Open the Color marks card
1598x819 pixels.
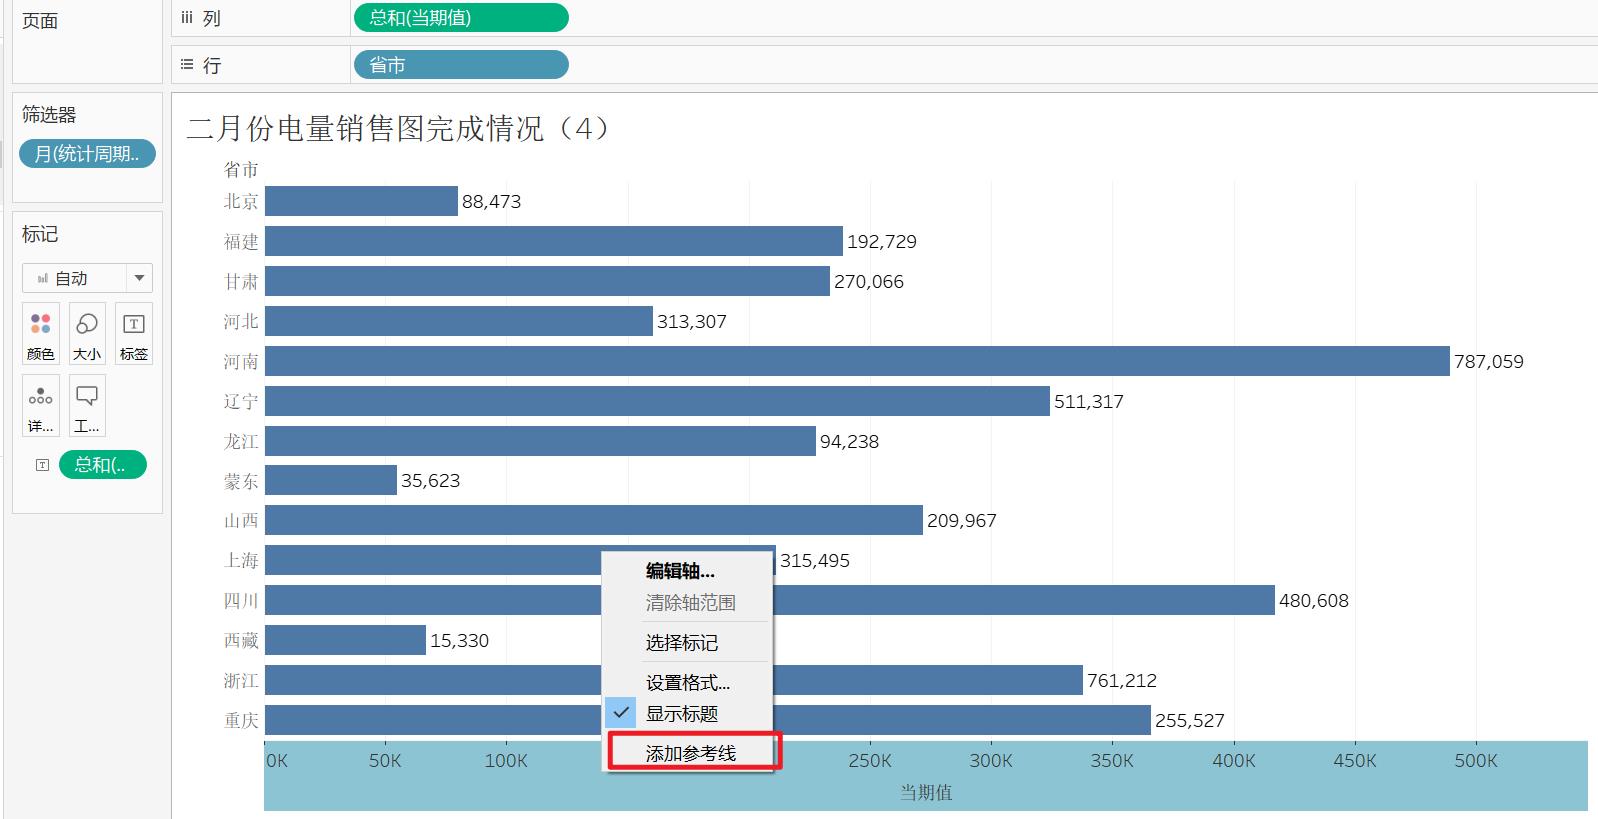pyautogui.click(x=41, y=333)
